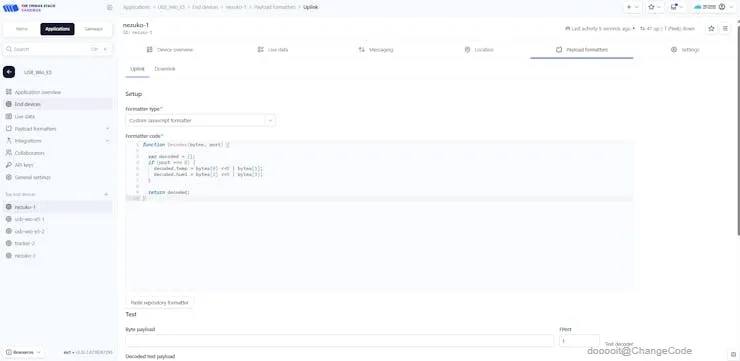Go to the Gateways section
Screen dimensions: 740x361
point(93,29)
